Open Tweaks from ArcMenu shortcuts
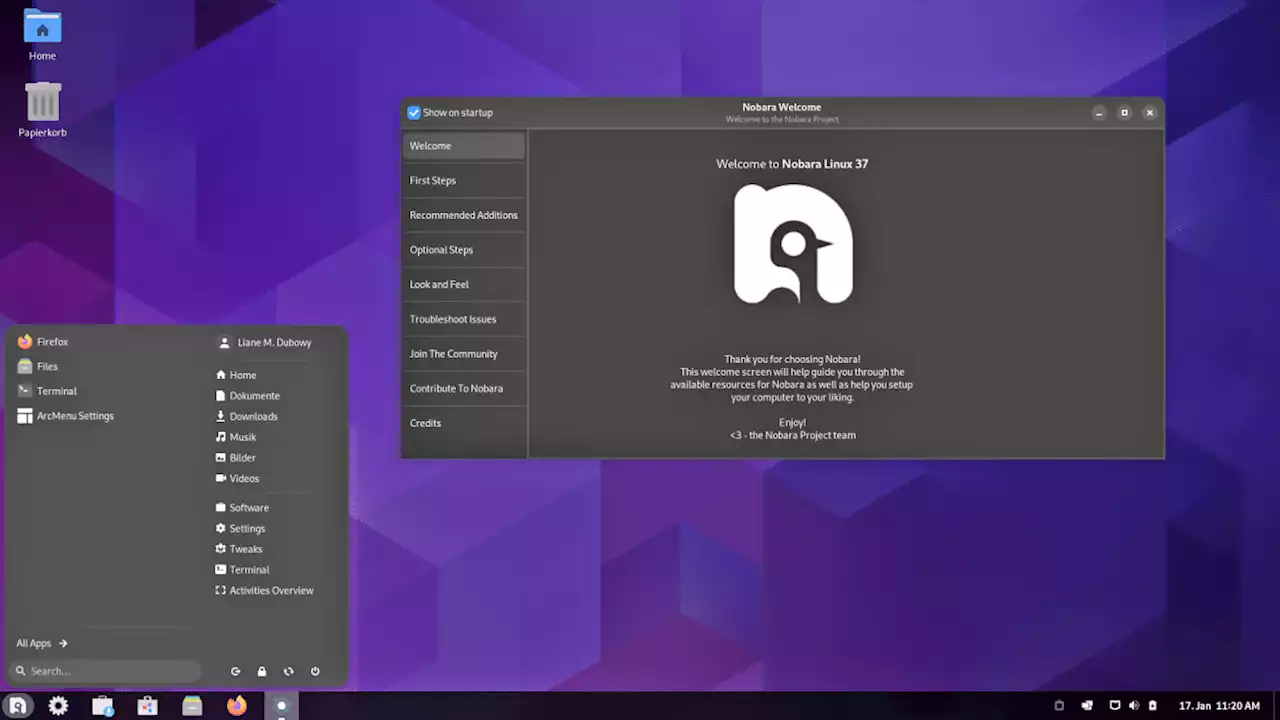 coord(239,549)
